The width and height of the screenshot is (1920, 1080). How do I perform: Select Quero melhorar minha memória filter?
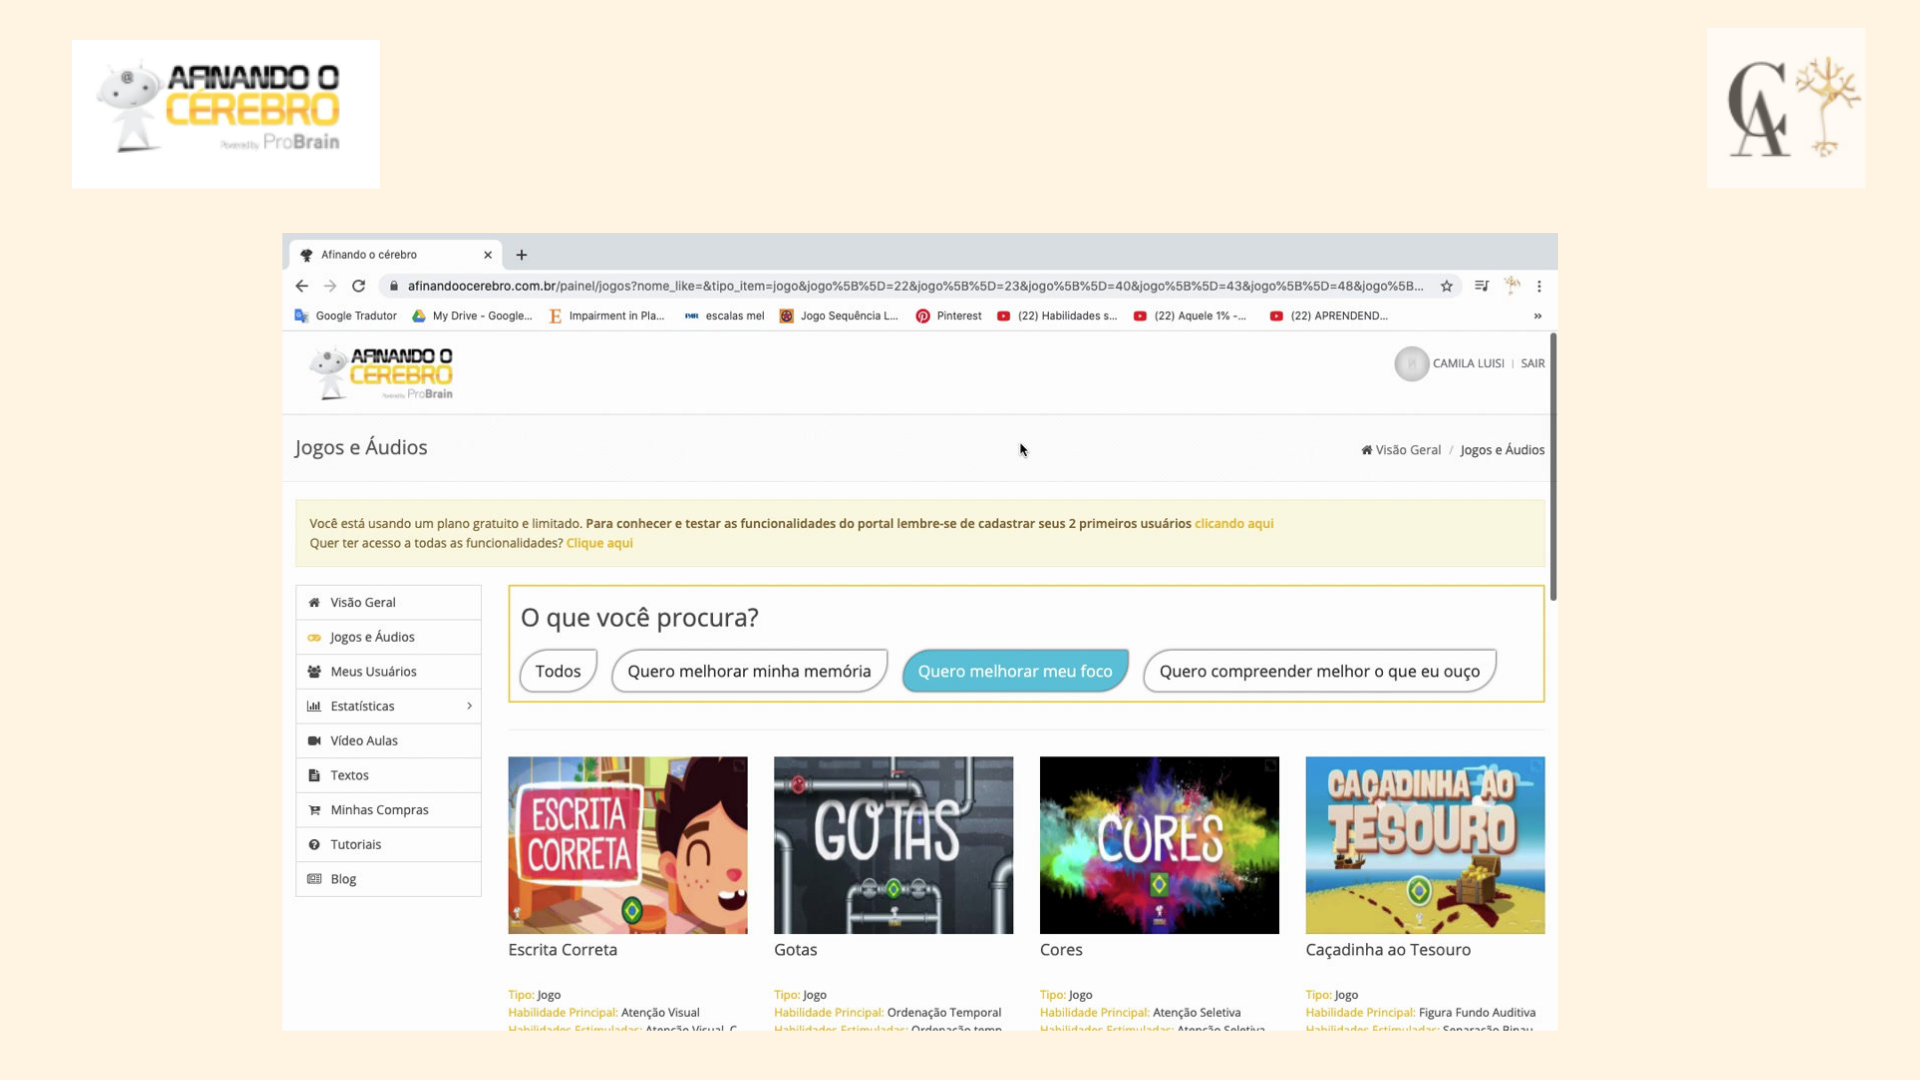749,671
